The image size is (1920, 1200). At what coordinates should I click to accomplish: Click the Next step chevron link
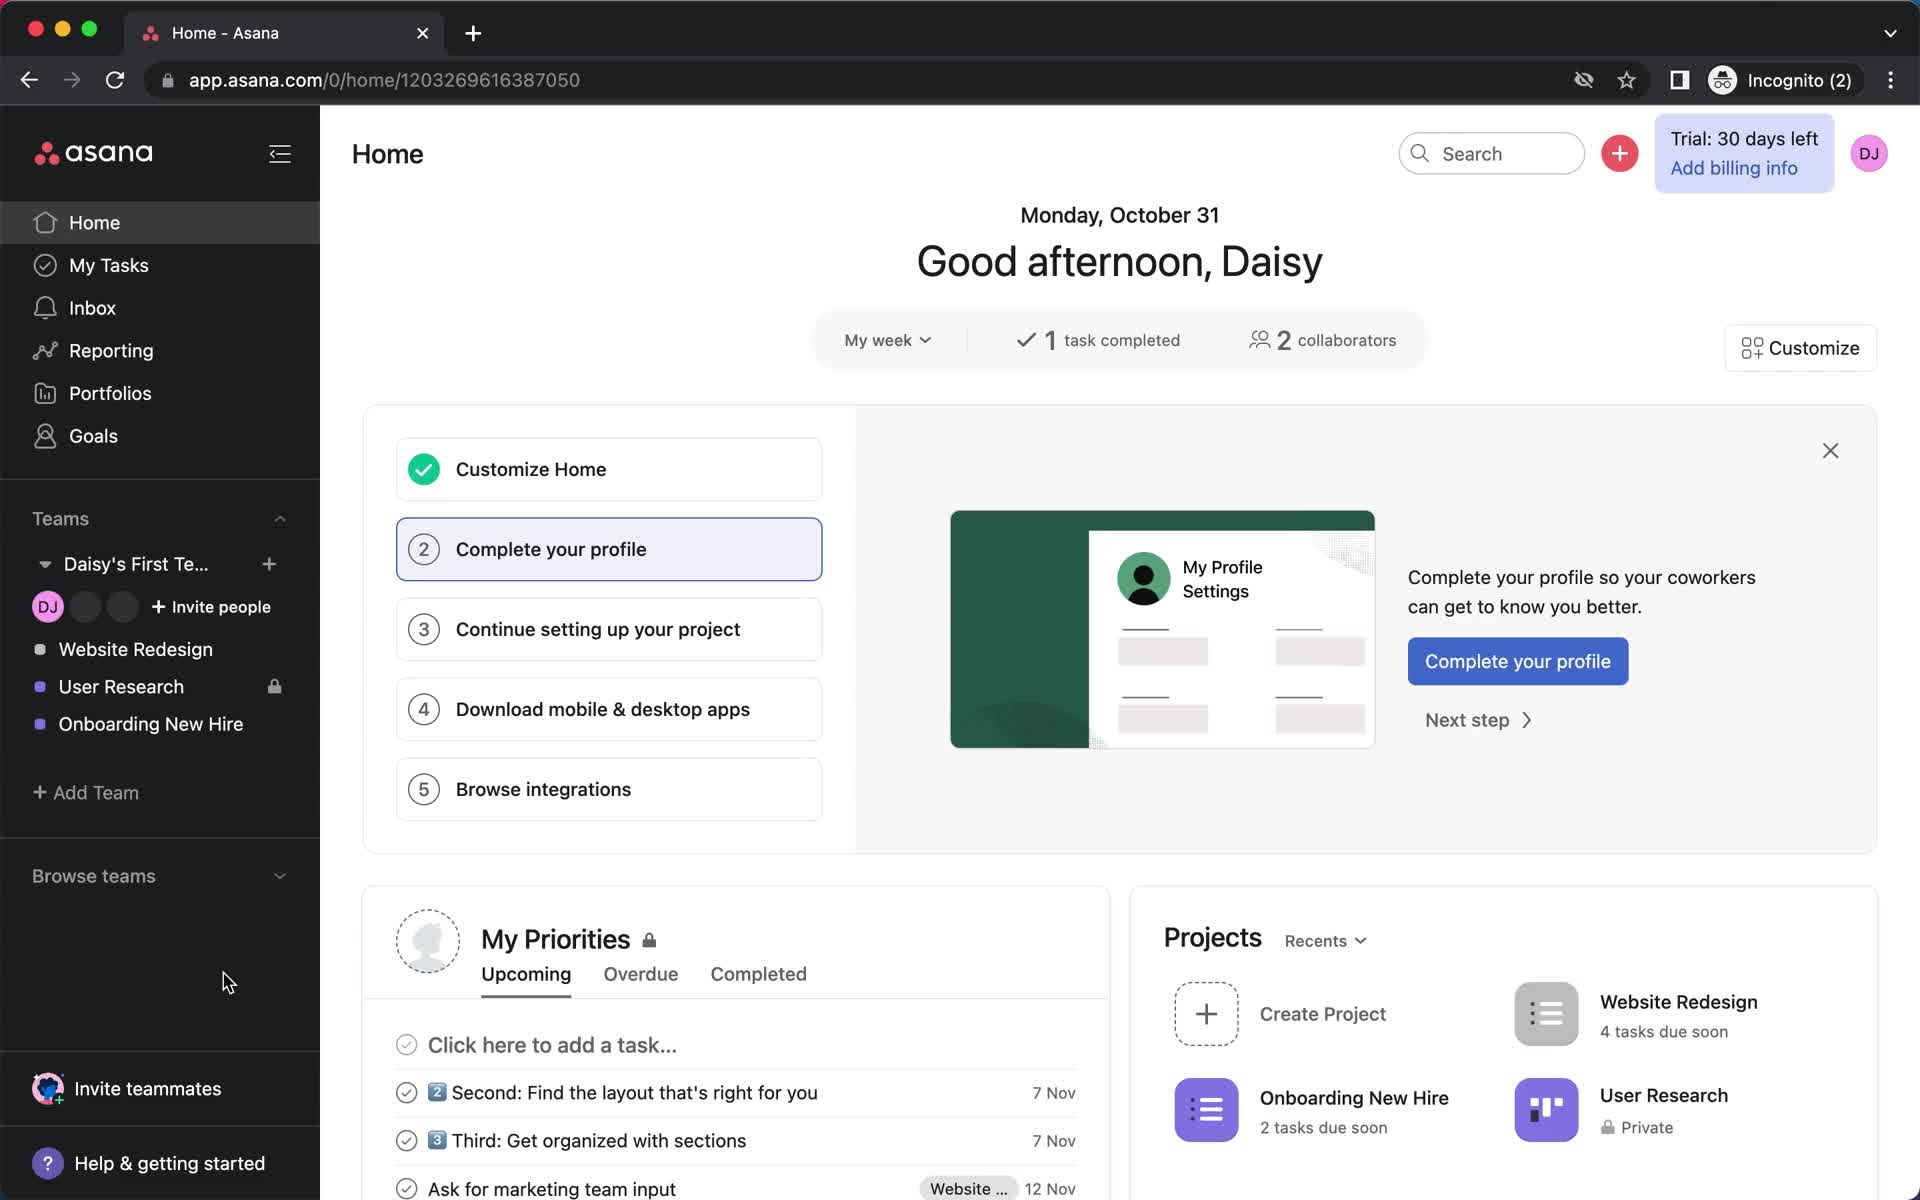tap(1478, 720)
